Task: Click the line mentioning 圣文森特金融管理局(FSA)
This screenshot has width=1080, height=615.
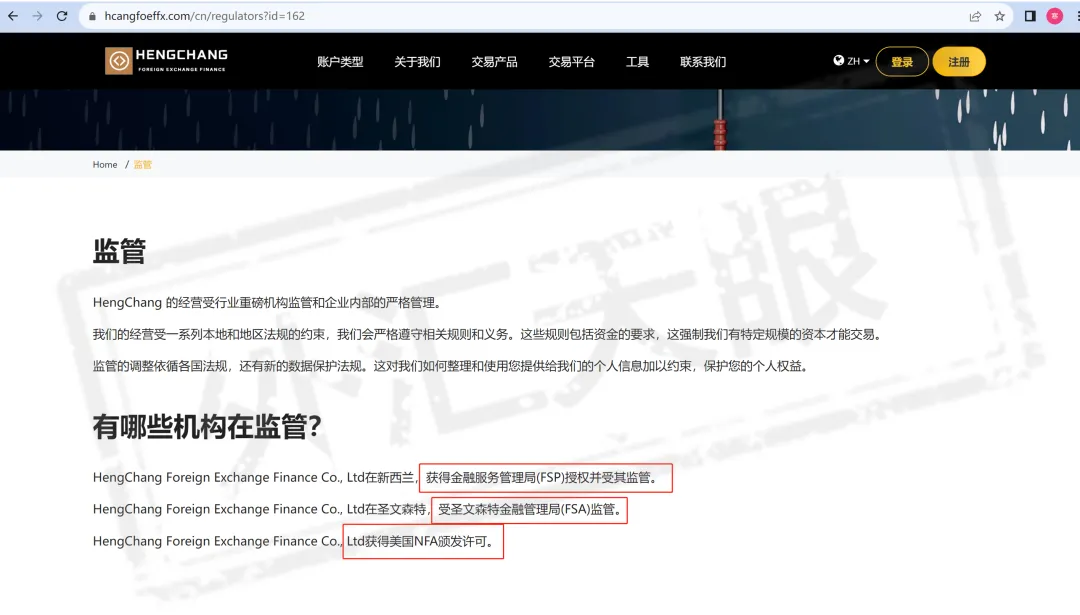Action: coord(358,509)
